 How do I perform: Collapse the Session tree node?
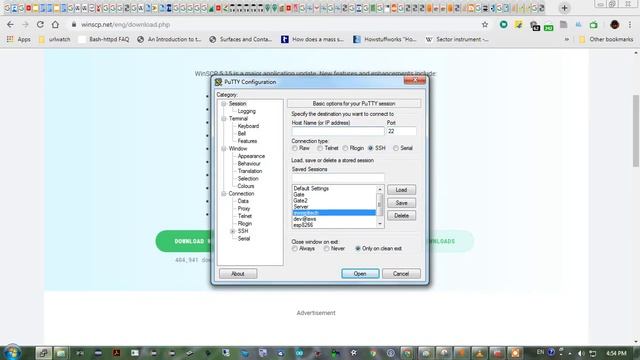click(224, 104)
